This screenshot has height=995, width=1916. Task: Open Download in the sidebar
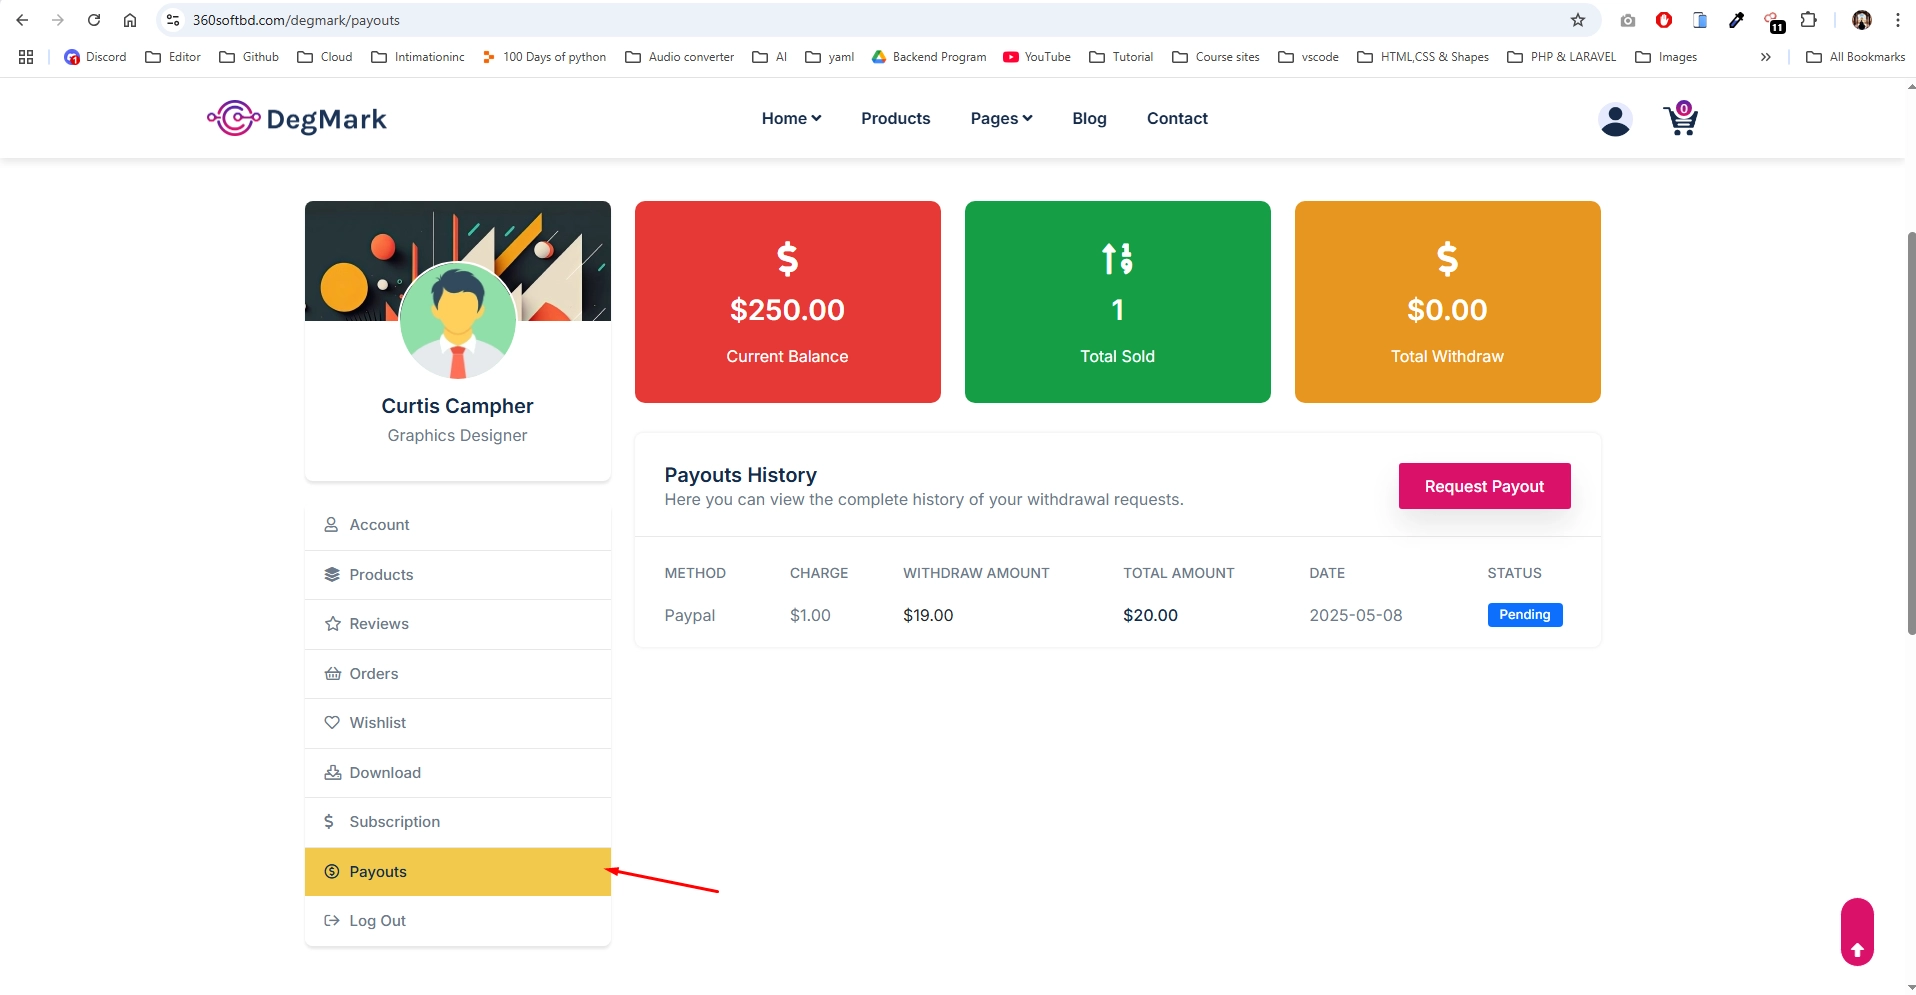[x=458, y=773]
